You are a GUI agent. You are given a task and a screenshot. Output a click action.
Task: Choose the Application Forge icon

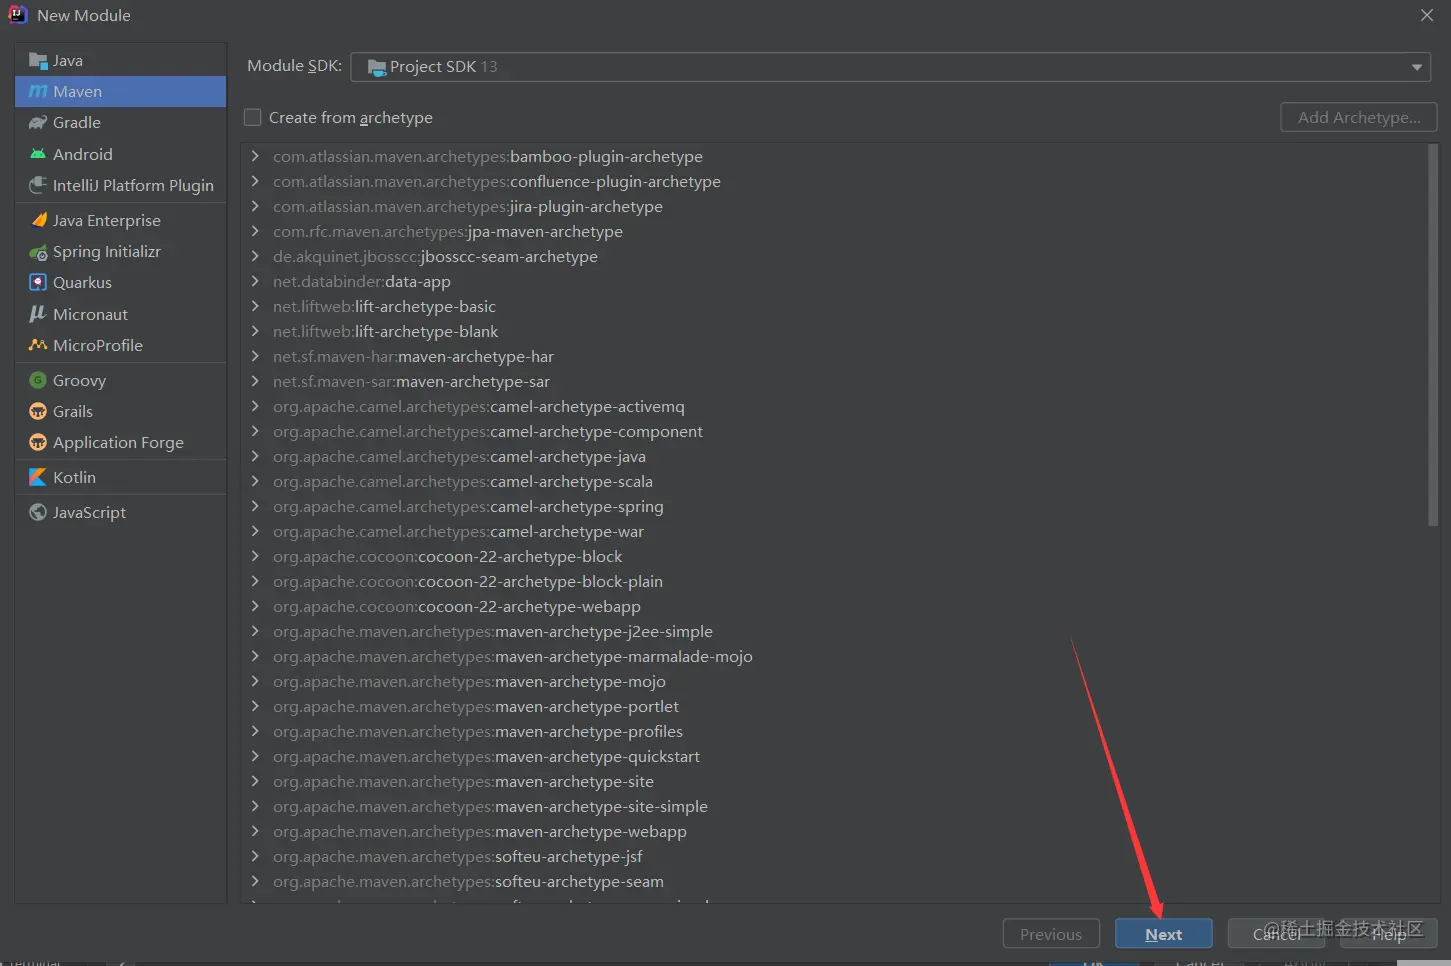38,442
